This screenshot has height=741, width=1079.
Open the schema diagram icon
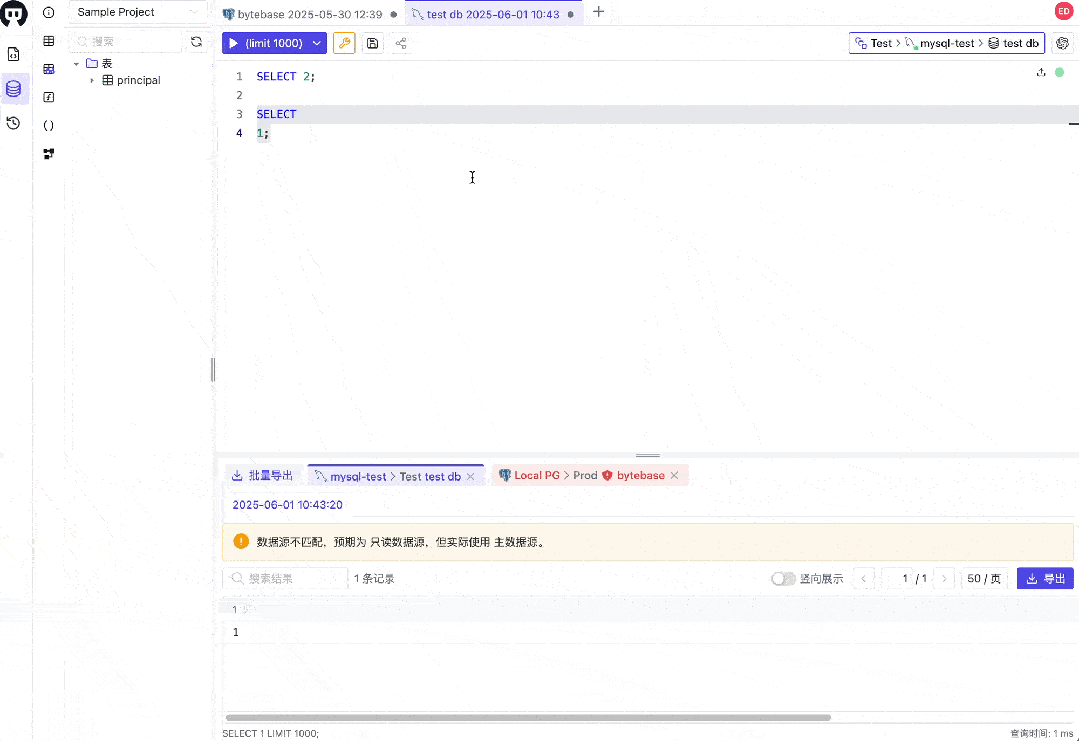click(48, 153)
